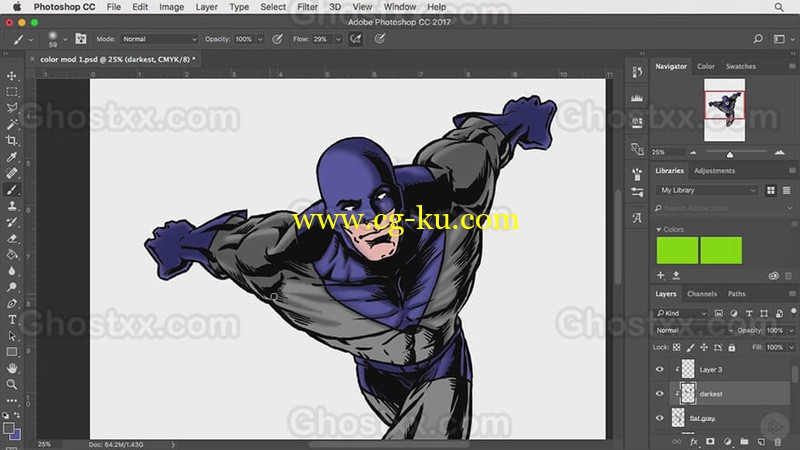
Task: Open the Filter menu
Action: coord(307,7)
